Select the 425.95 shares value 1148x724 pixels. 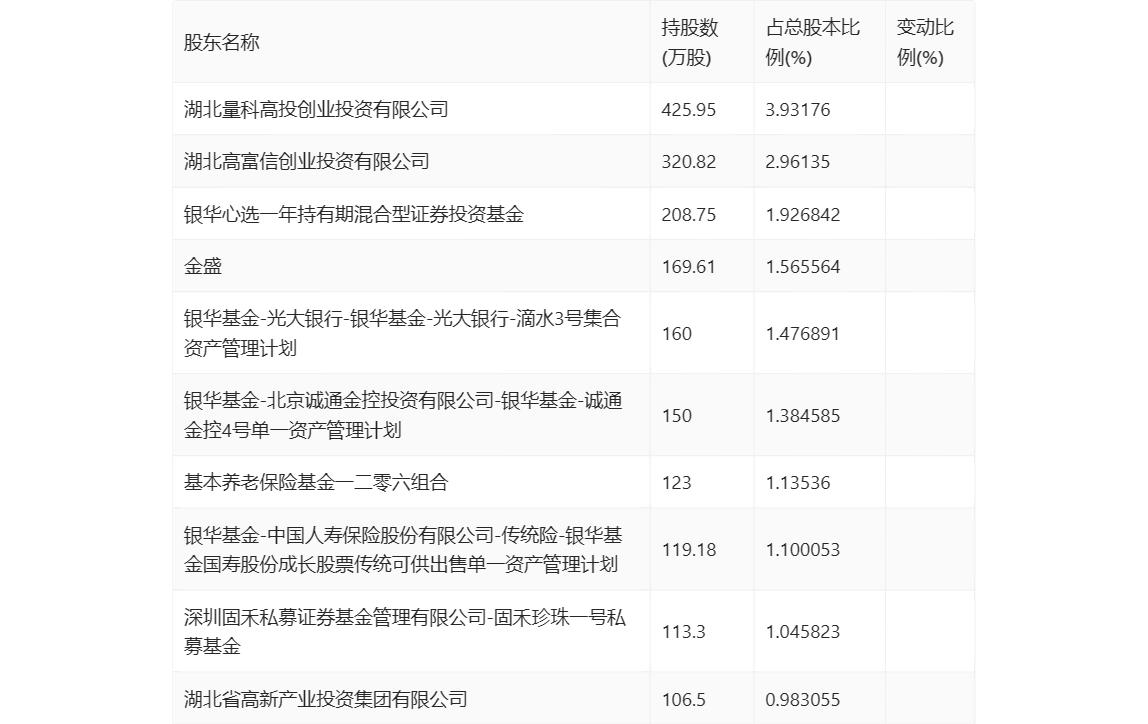(689, 110)
